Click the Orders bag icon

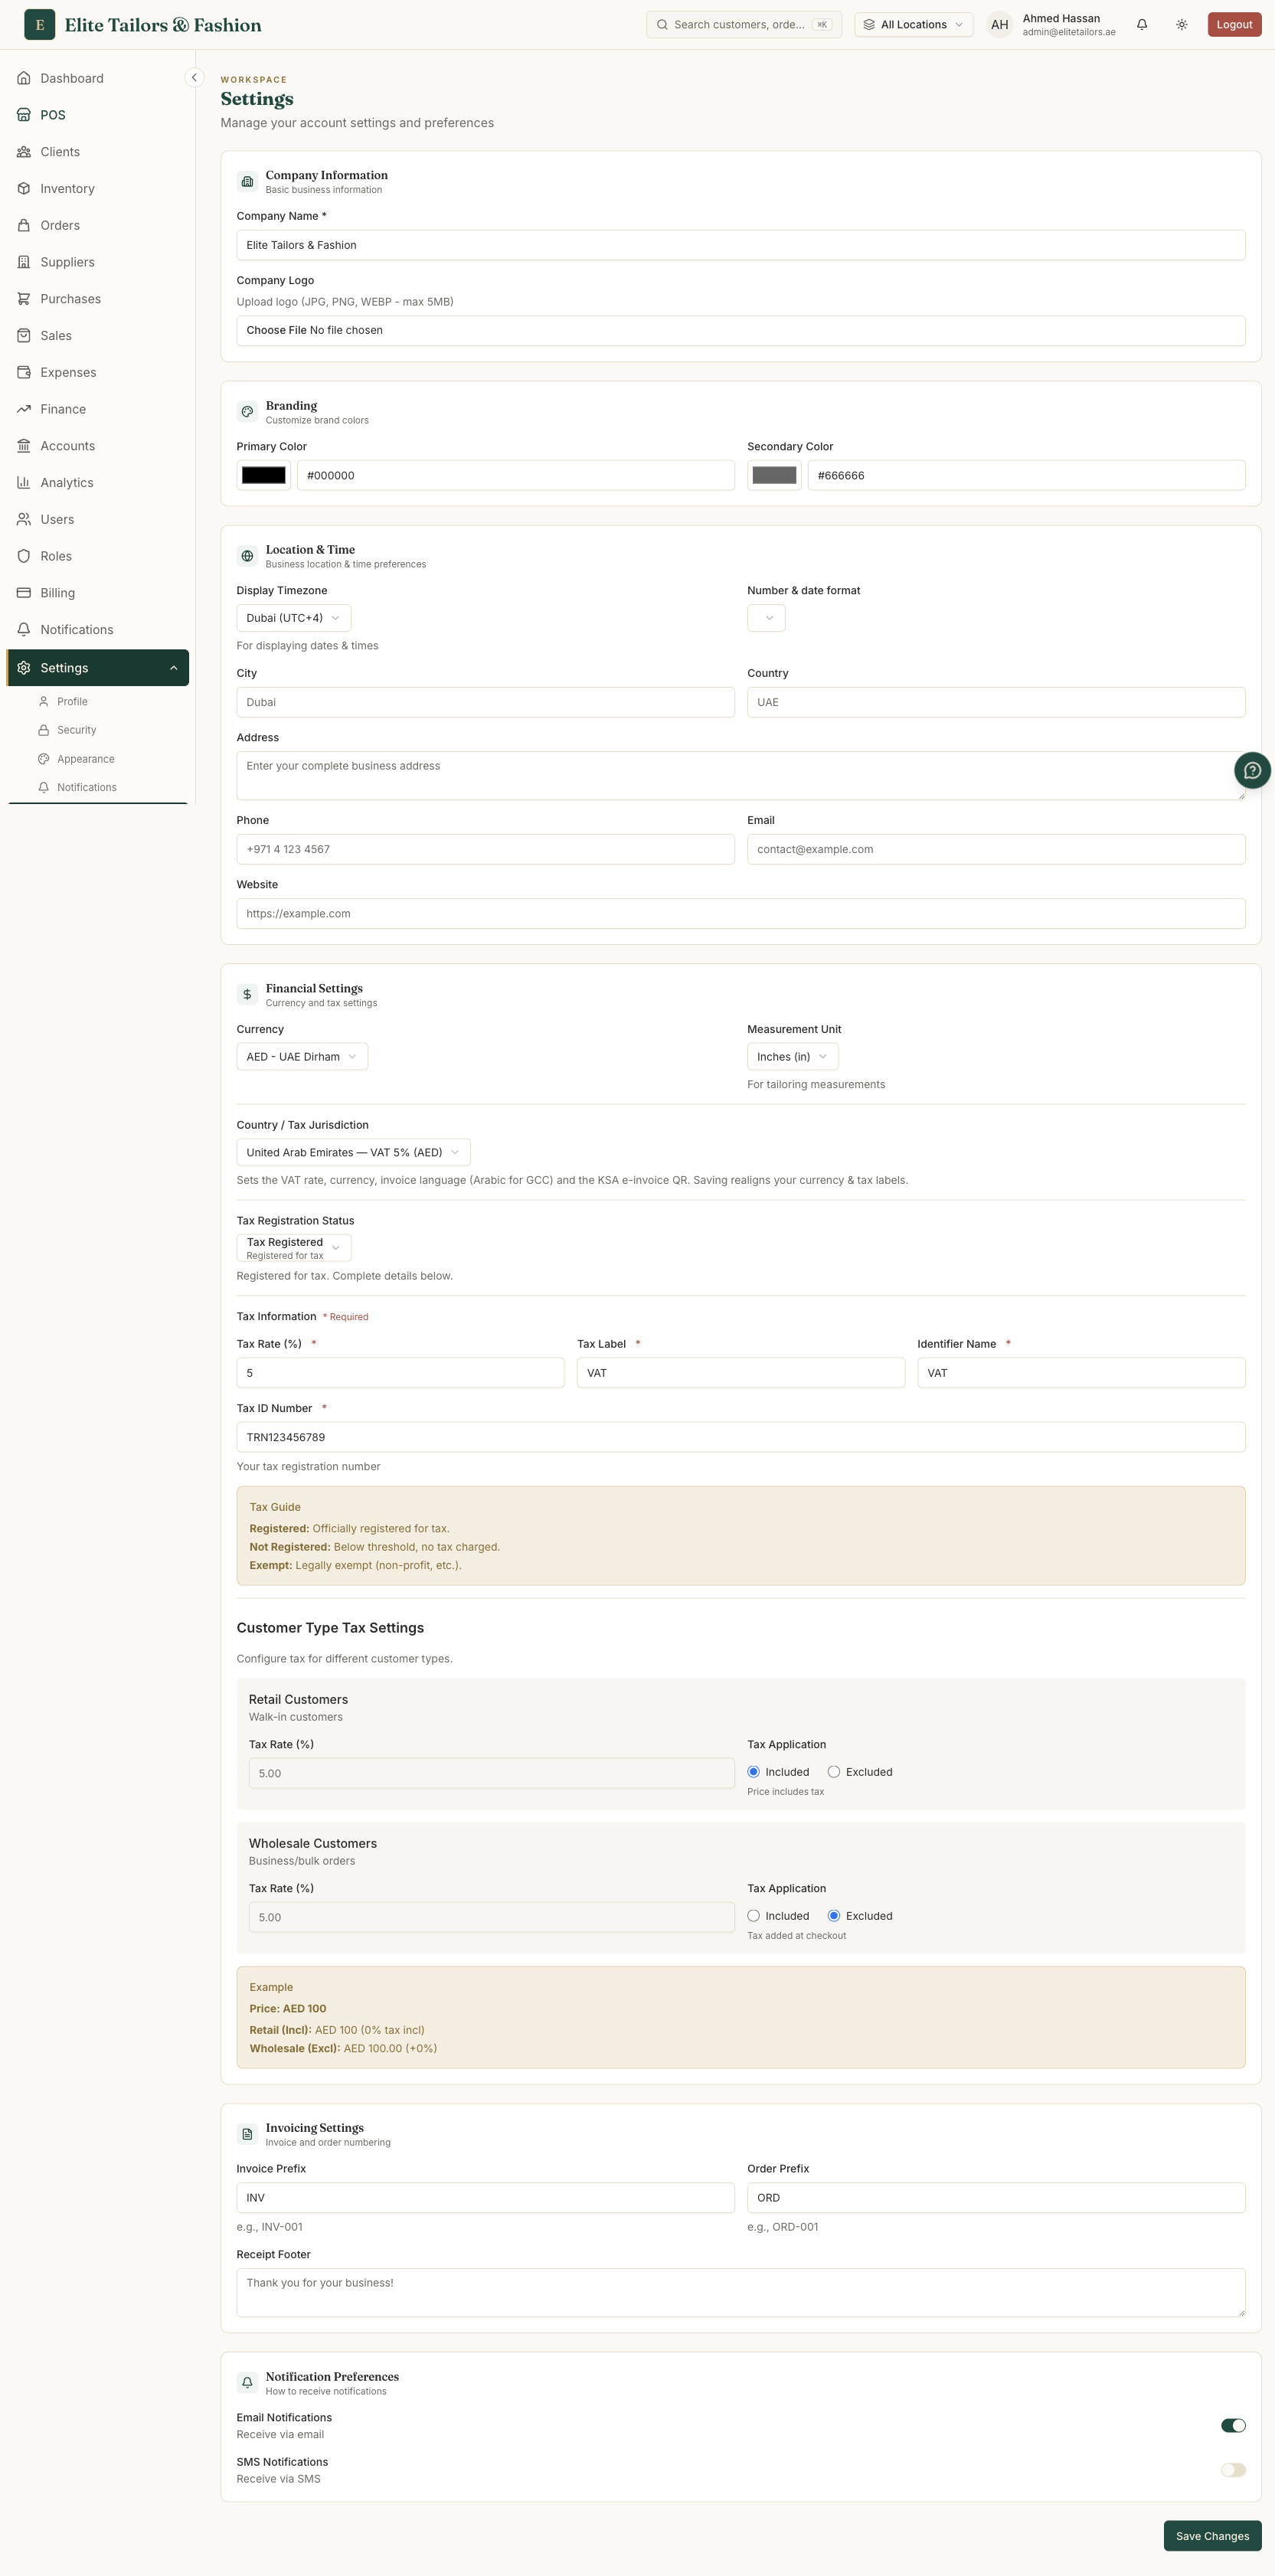(24, 225)
